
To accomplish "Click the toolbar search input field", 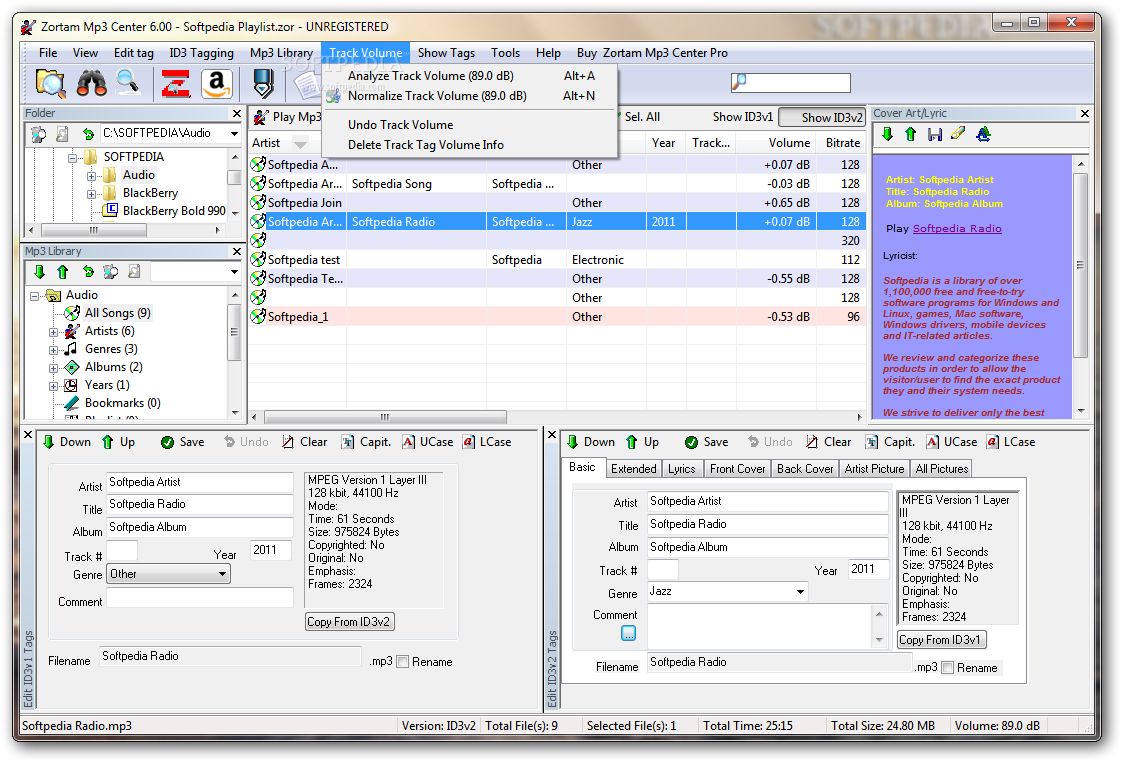I will pyautogui.click(x=791, y=83).
